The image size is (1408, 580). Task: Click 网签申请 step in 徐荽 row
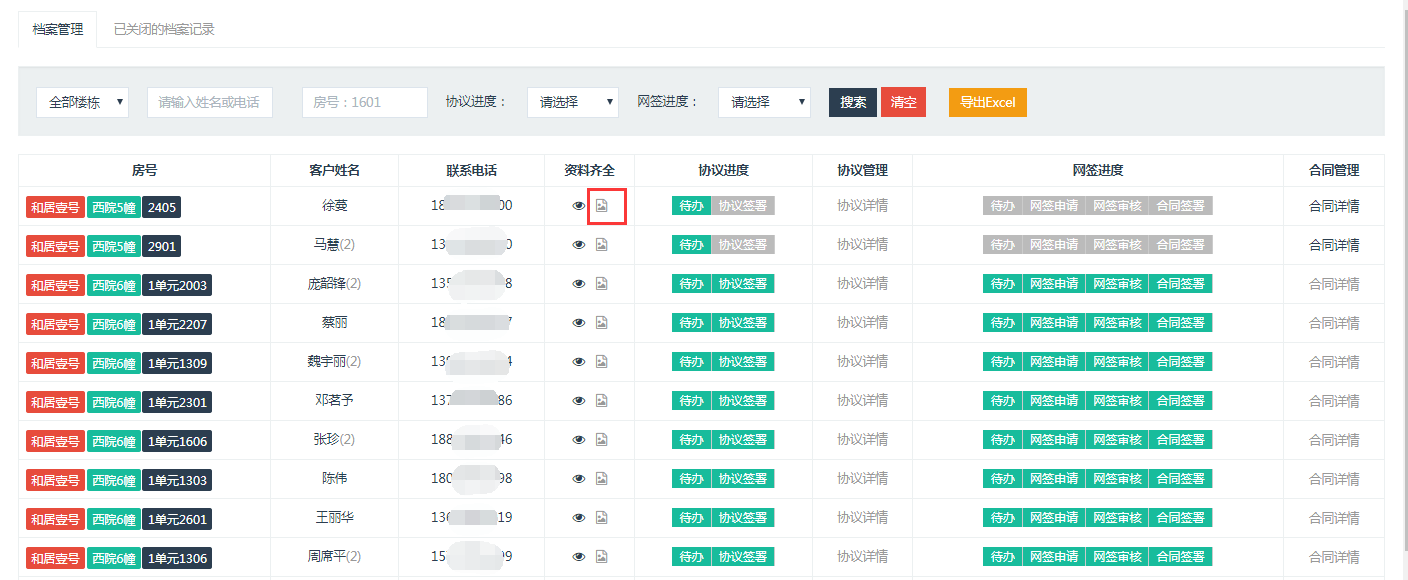[1054, 206]
